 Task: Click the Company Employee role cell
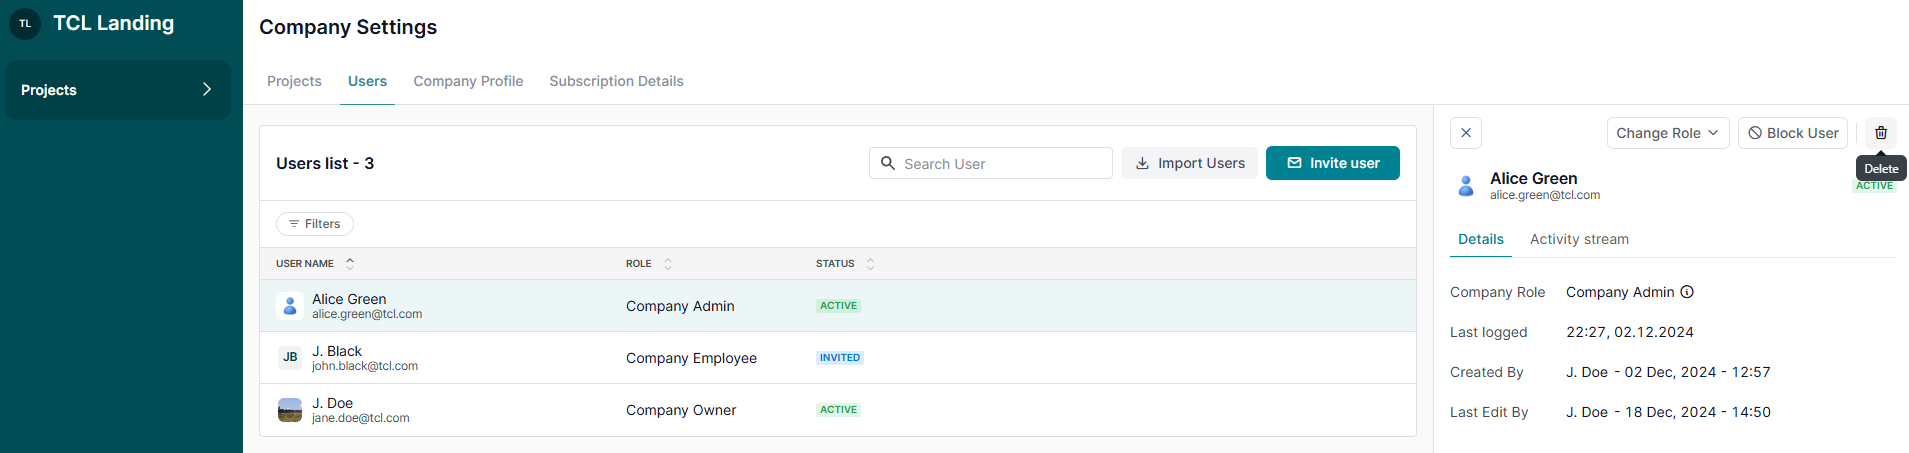click(691, 358)
